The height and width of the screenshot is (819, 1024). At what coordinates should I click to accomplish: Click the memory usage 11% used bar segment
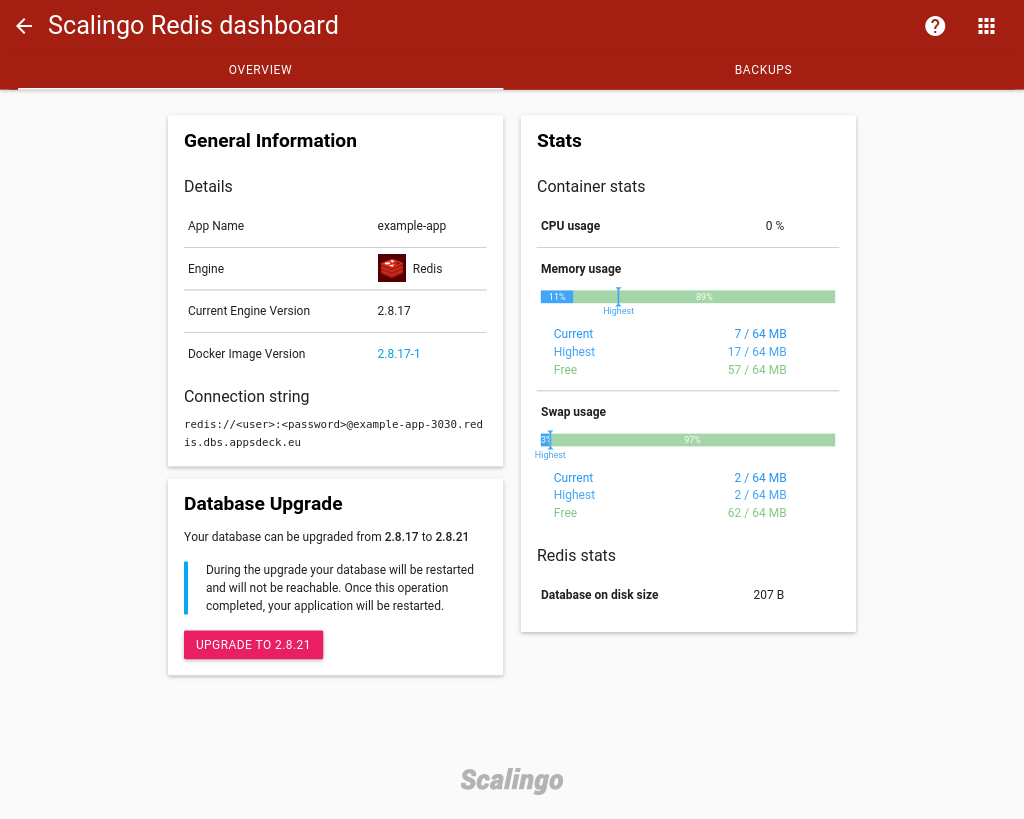[557, 297]
